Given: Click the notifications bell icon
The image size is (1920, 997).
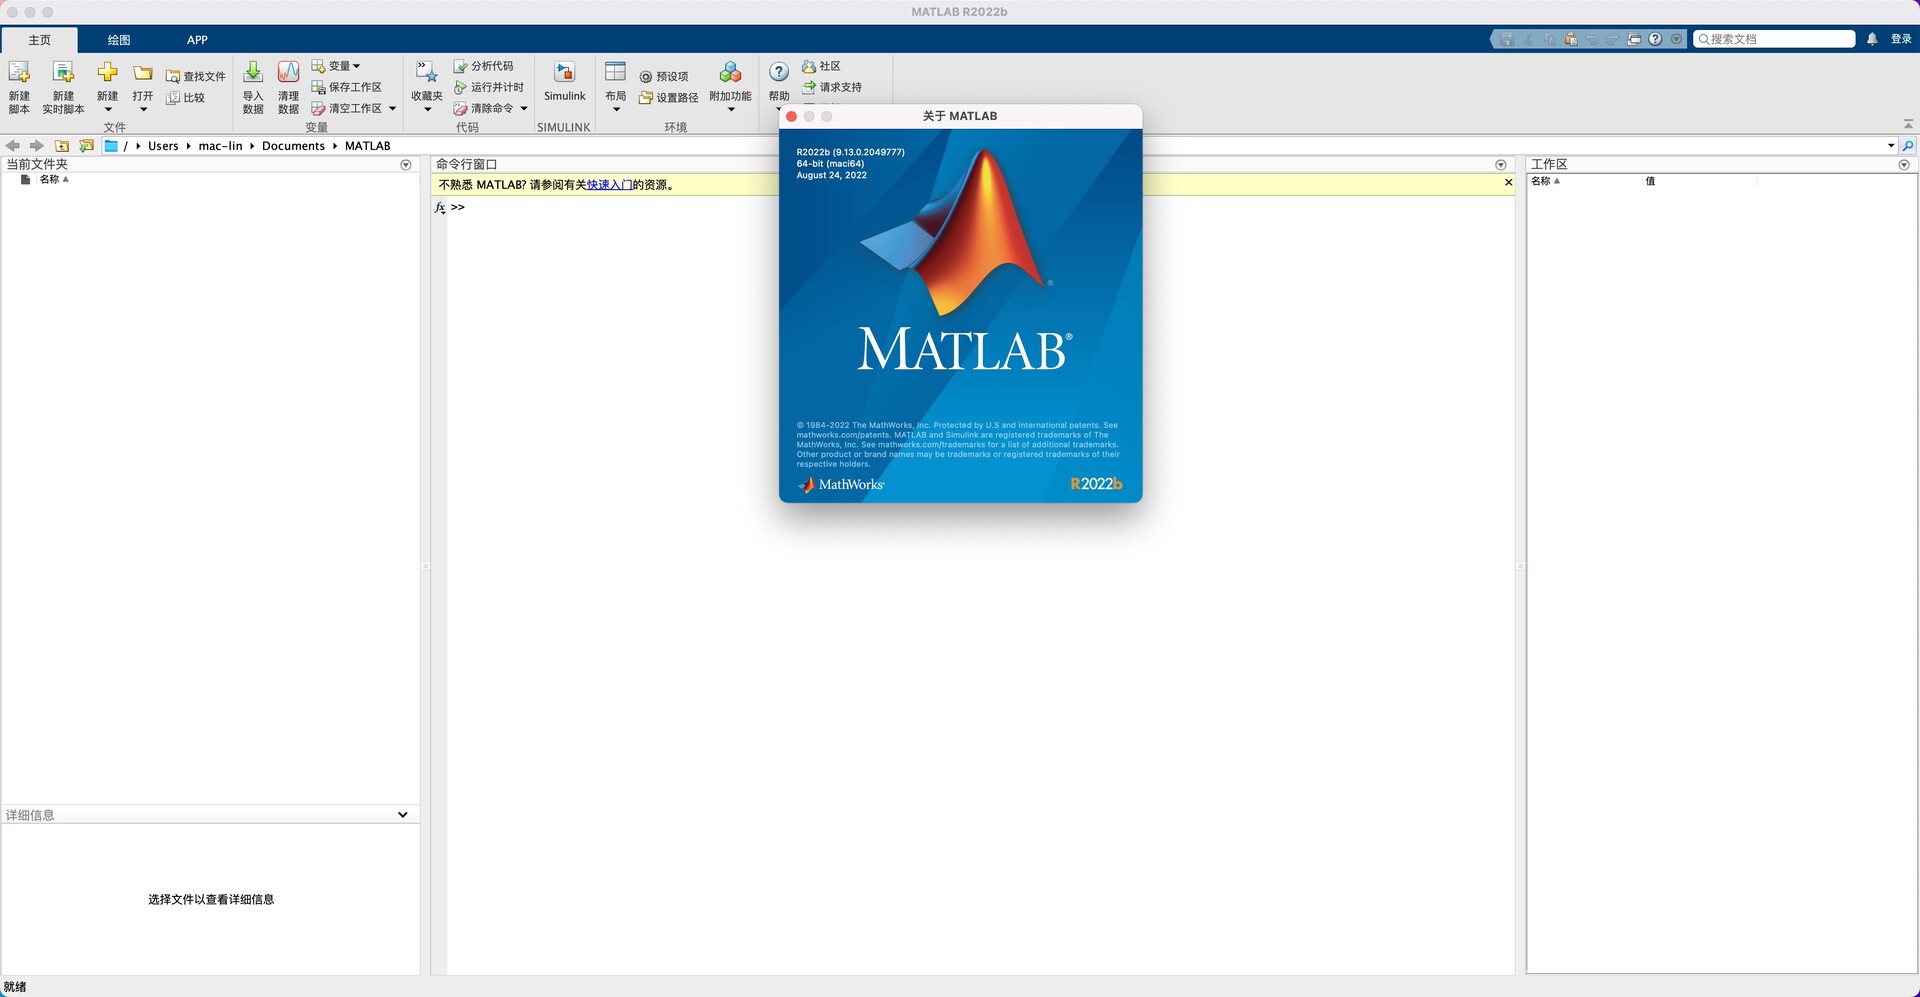Looking at the screenshot, I should [x=1872, y=39].
